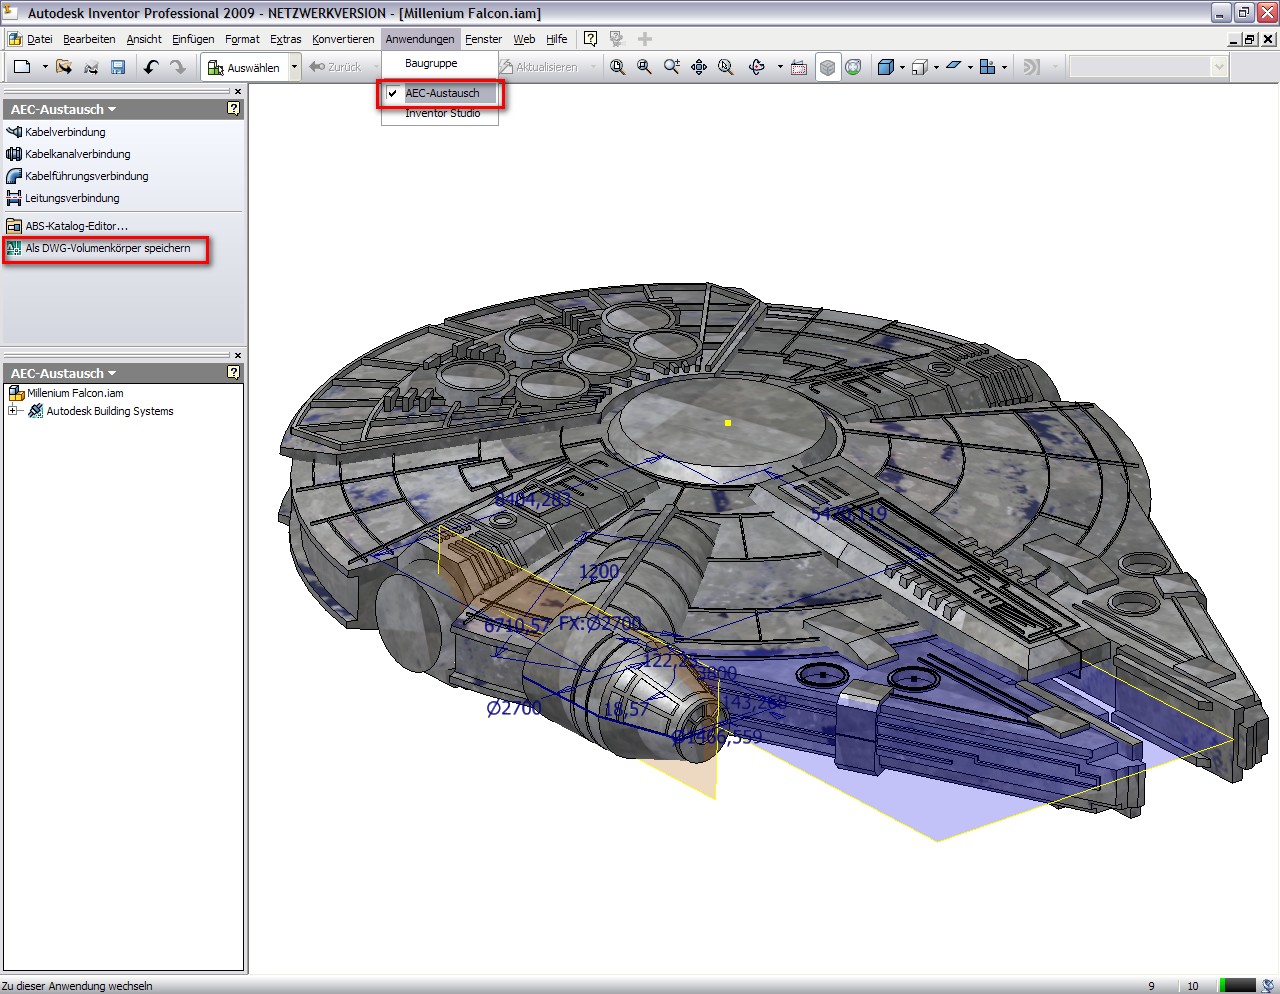Click the Look At view icon

click(799, 67)
